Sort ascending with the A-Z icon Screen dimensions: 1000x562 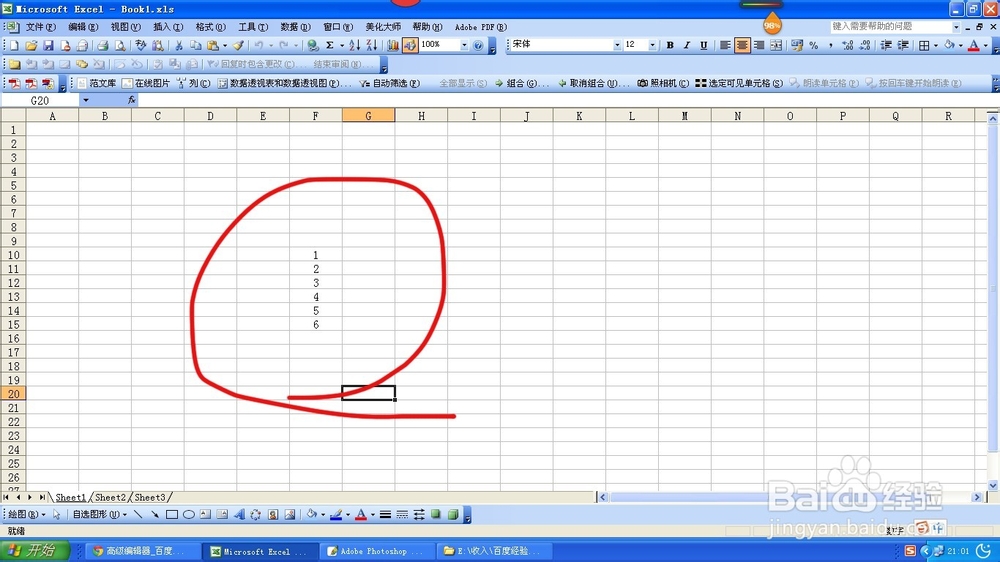[355, 45]
